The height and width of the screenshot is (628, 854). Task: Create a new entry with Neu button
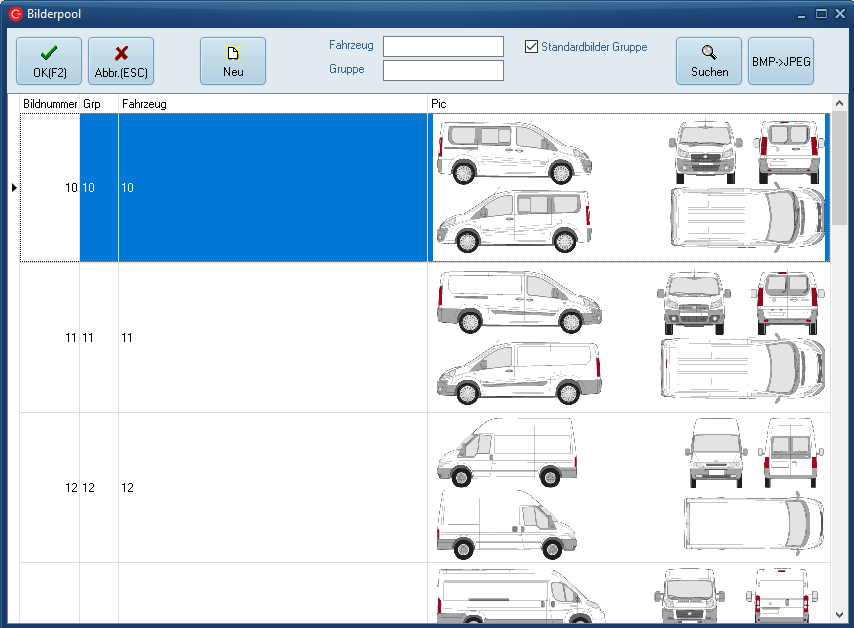(x=232, y=61)
